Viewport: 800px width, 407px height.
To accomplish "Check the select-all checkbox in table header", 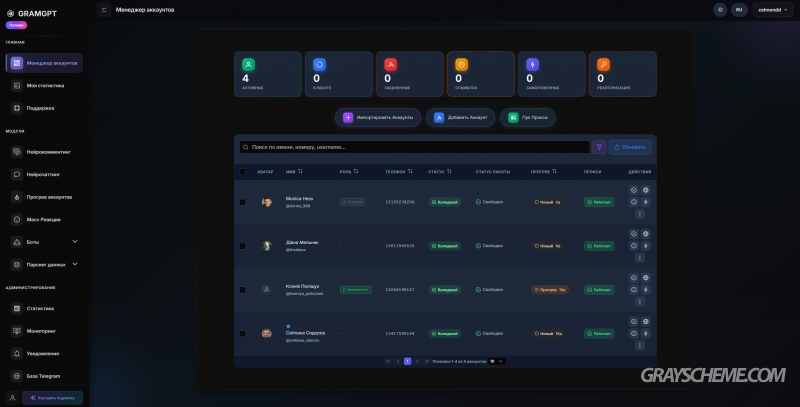I will tap(242, 171).
